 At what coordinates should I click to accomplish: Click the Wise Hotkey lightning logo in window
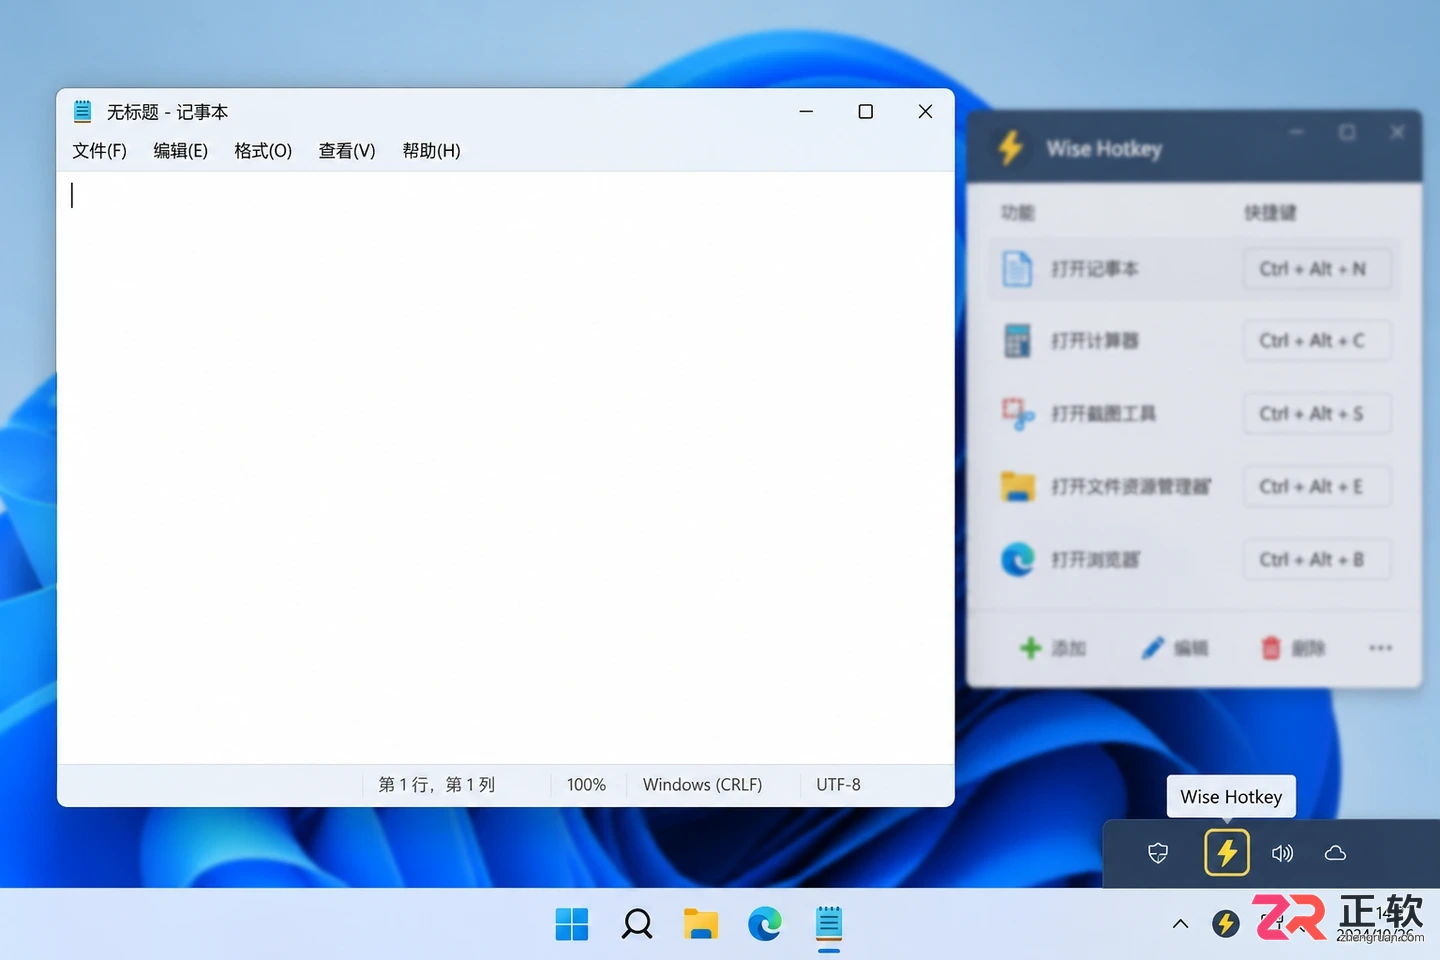point(1010,148)
